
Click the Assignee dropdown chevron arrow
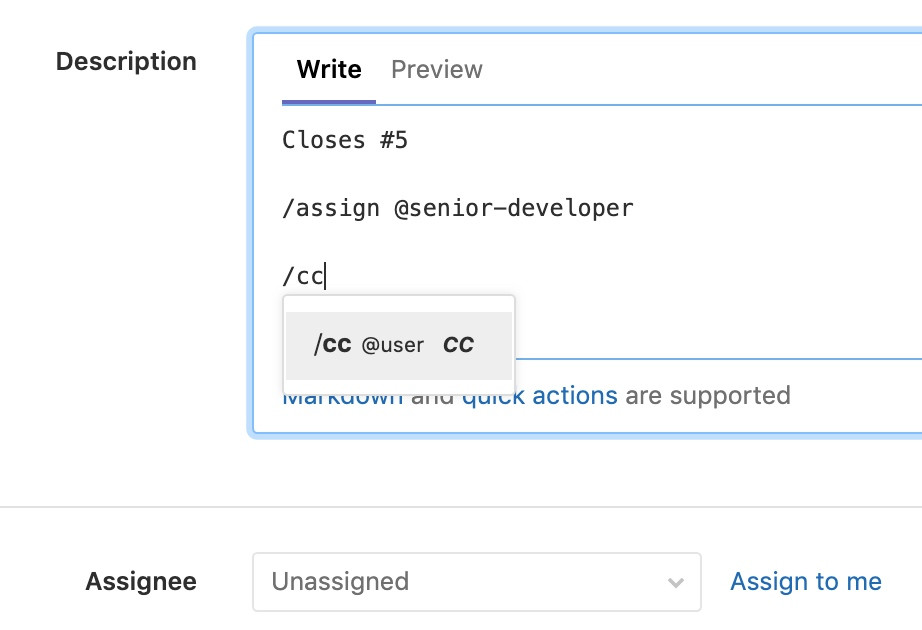(x=676, y=582)
